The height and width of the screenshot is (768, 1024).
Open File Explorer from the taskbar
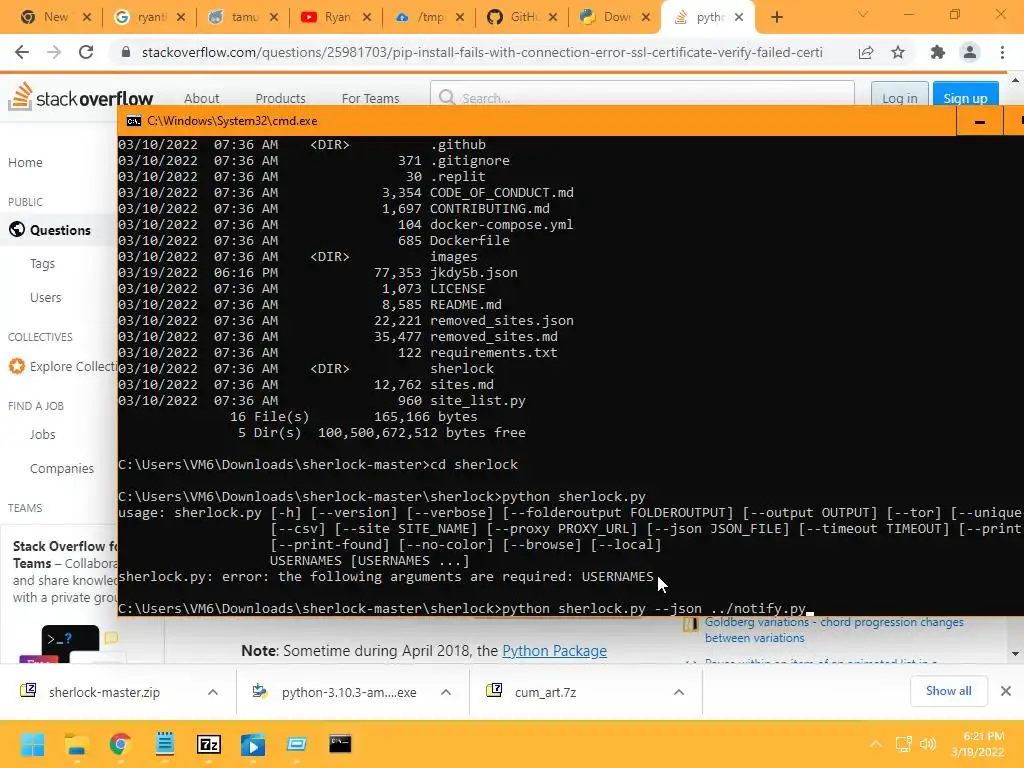[x=76, y=744]
